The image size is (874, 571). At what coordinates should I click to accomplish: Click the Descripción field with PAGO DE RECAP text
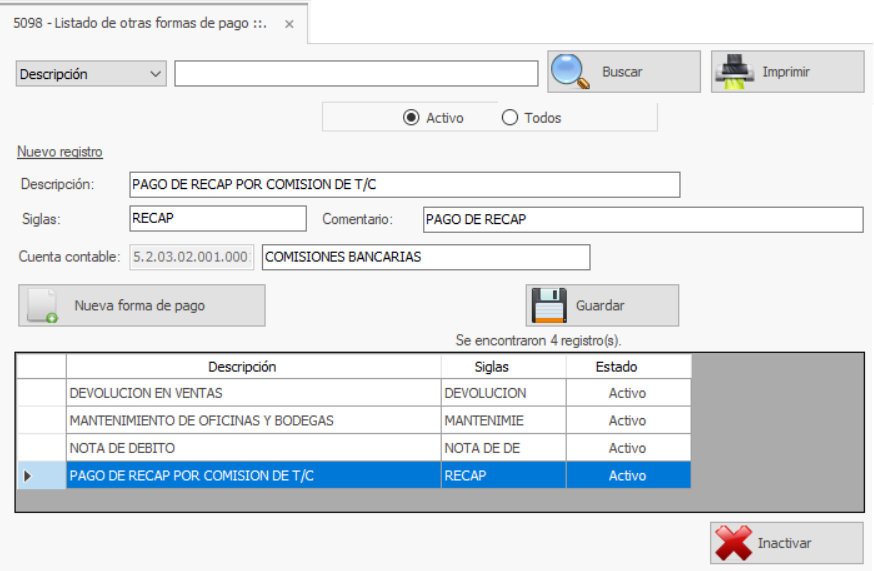[x=405, y=184]
